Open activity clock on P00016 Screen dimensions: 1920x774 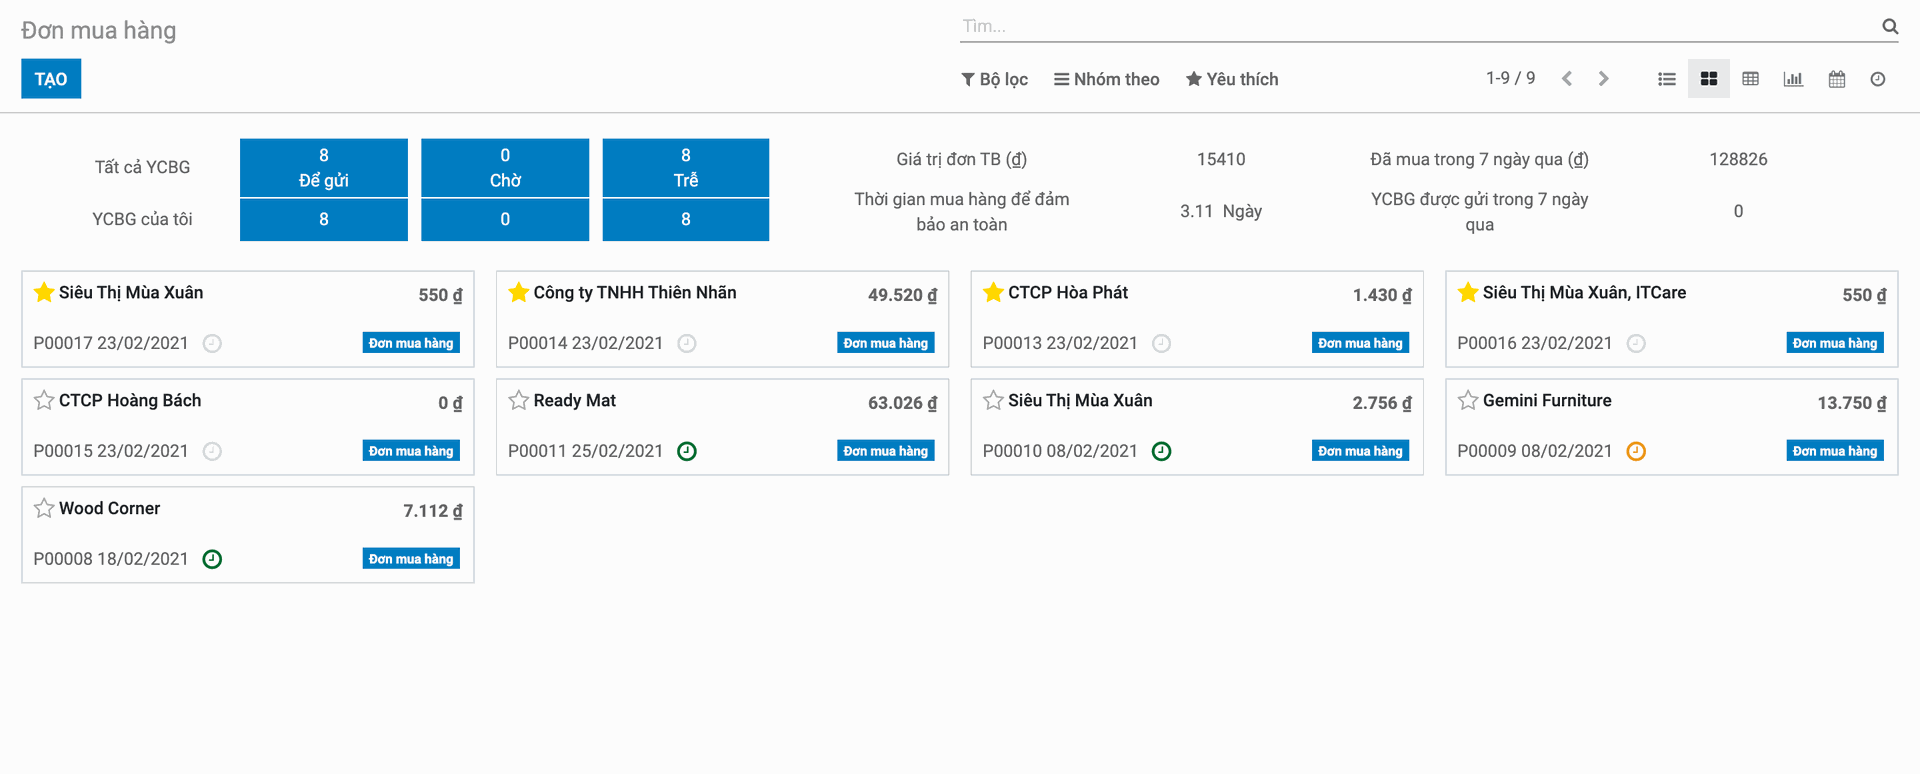tap(1636, 343)
